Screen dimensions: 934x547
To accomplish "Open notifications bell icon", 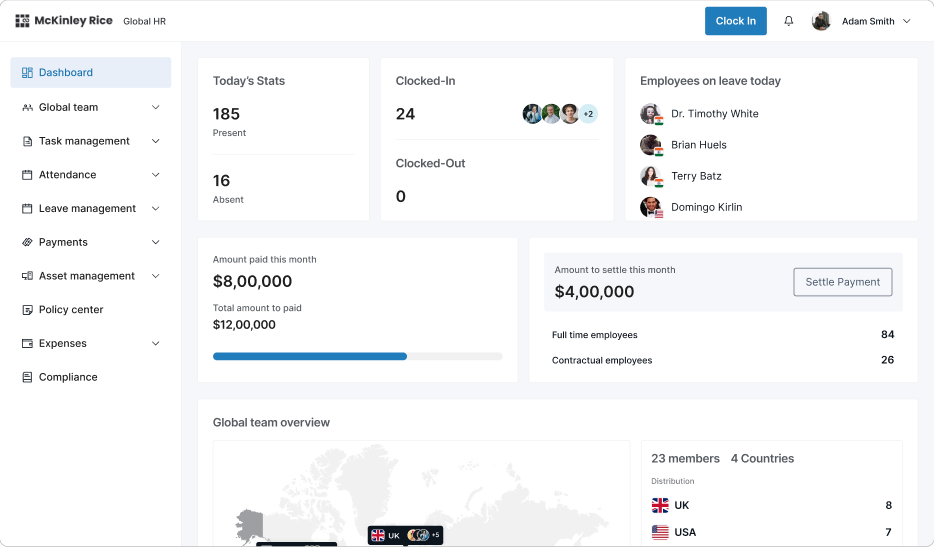I will [x=789, y=21].
